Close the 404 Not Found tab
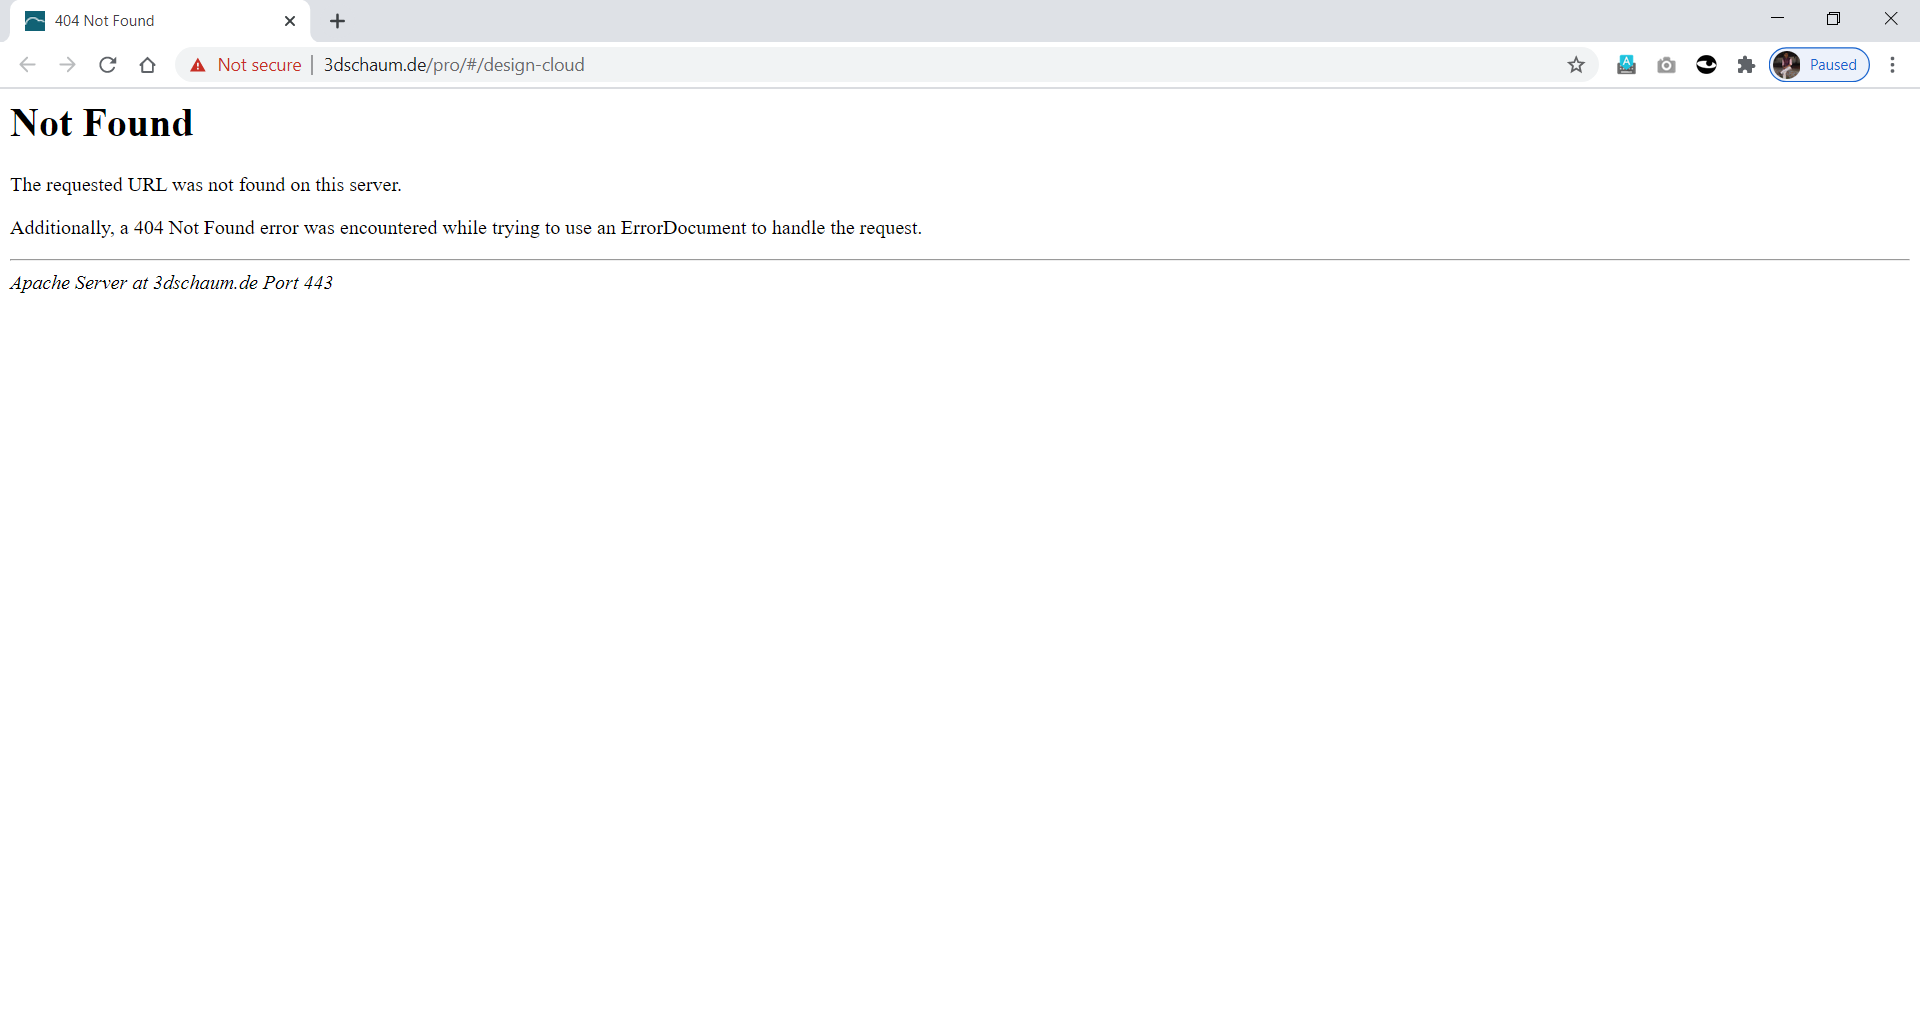 (290, 21)
